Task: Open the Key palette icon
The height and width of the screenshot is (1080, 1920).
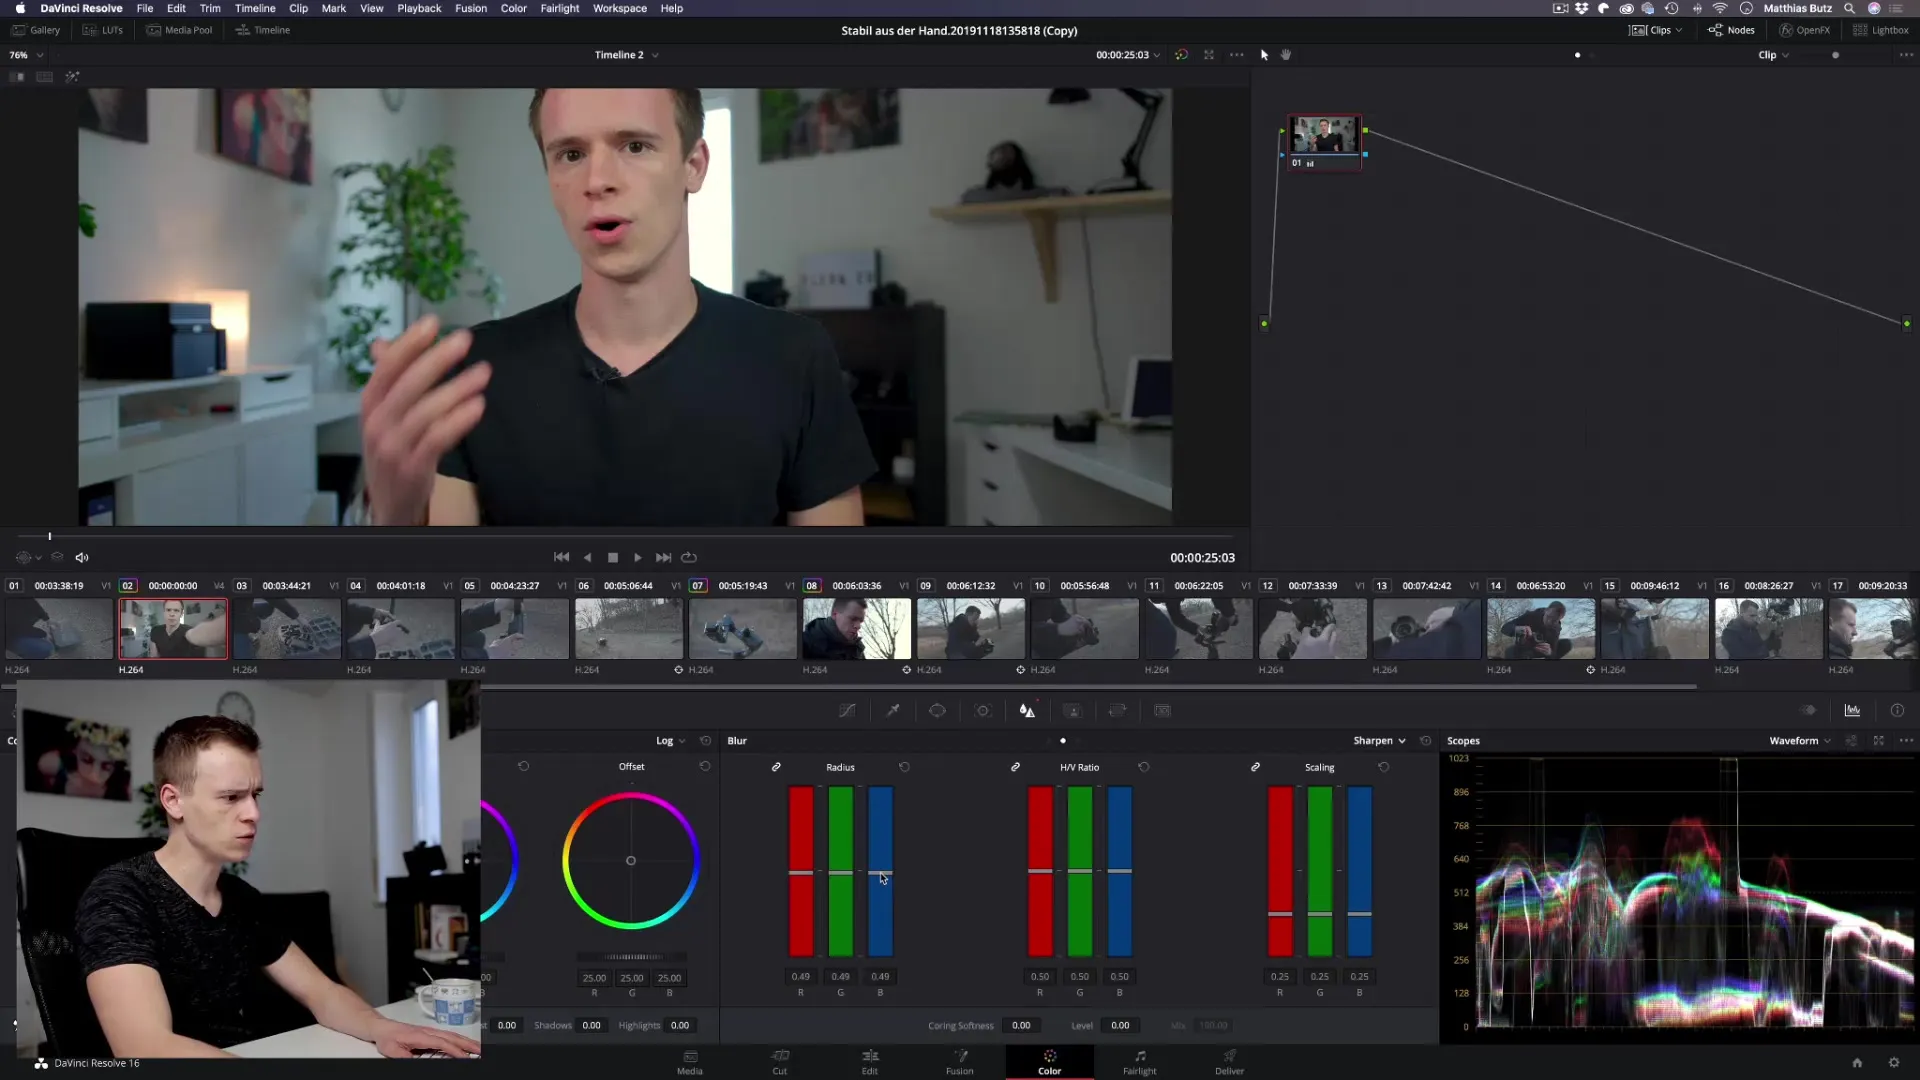Action: pos(1073,711)
